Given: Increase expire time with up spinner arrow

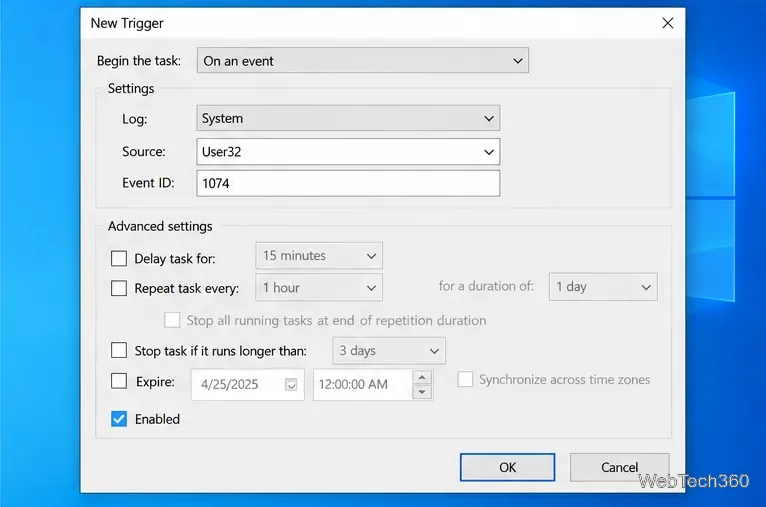Looking at the screenshot, I should point(422,377).
